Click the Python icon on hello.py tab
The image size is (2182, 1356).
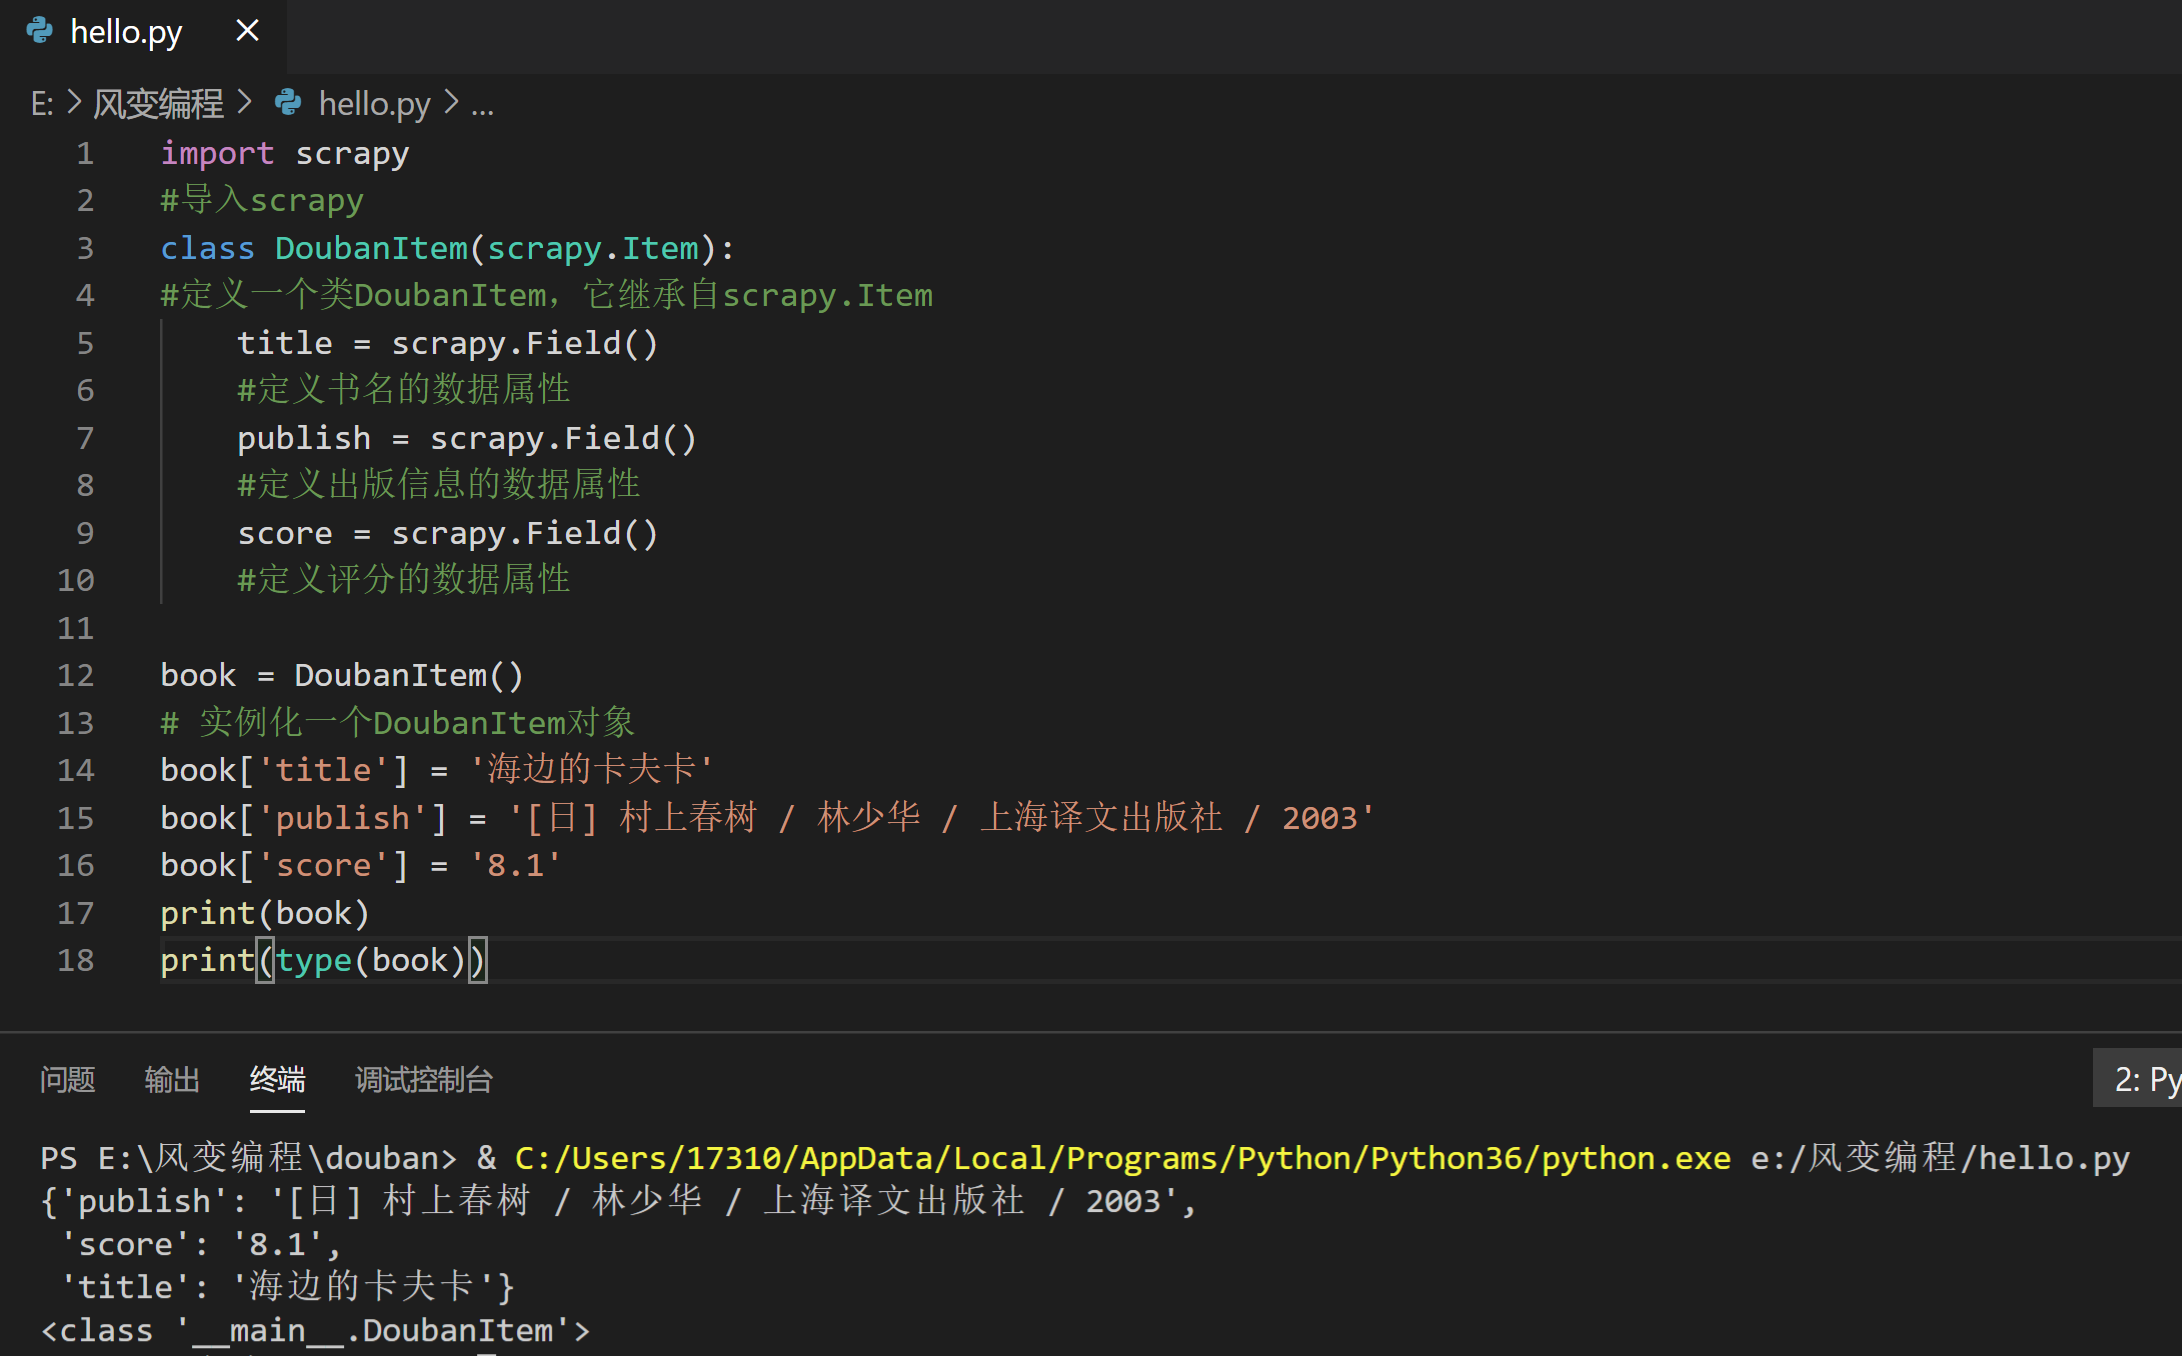[x=40, y=31]
